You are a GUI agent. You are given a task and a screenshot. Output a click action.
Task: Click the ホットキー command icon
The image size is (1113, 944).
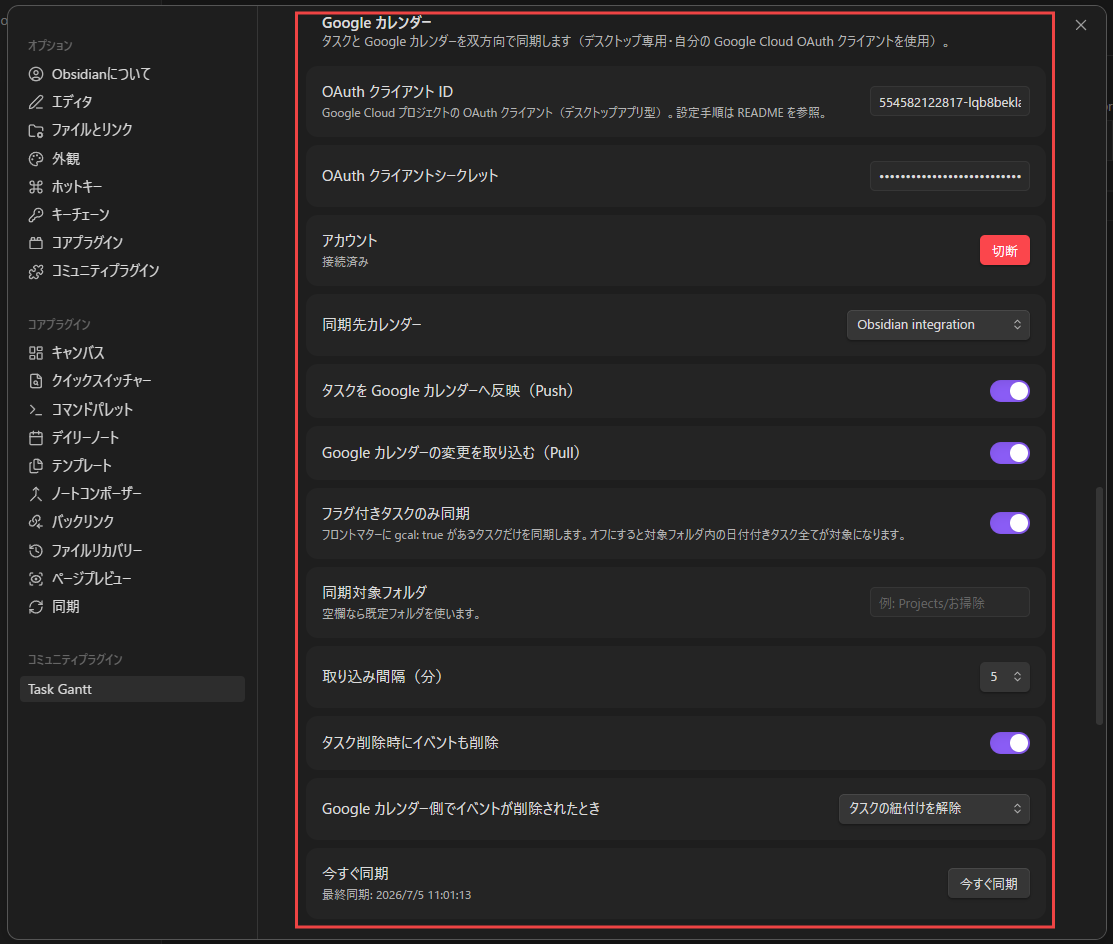tap(35, 187)
